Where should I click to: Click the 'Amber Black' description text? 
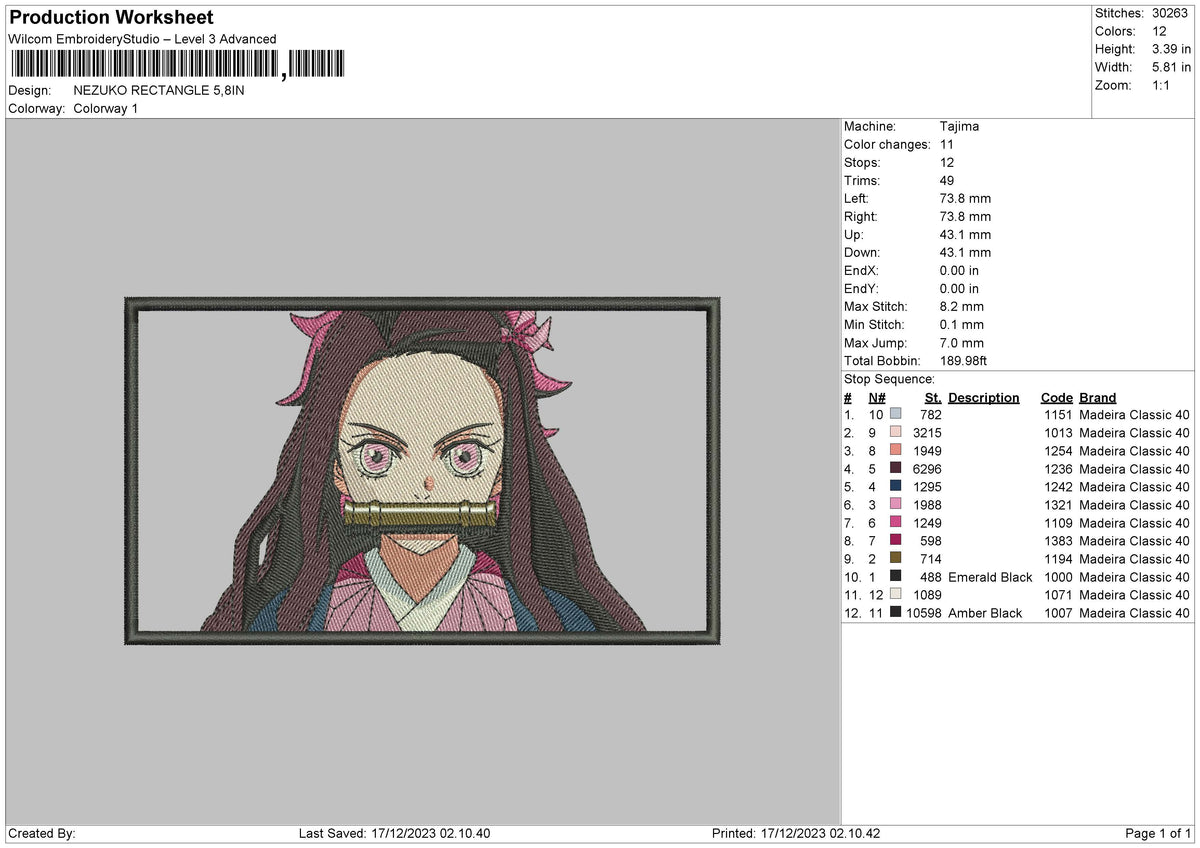point(985,613)
